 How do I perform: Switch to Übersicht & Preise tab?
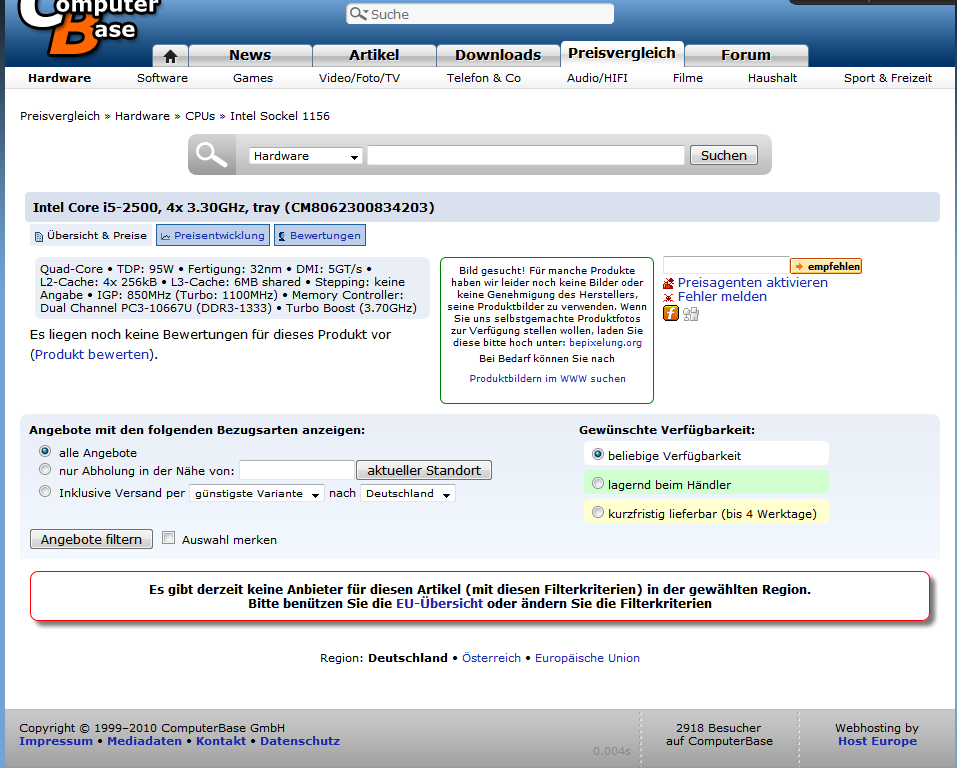click(x=91, y=236)
